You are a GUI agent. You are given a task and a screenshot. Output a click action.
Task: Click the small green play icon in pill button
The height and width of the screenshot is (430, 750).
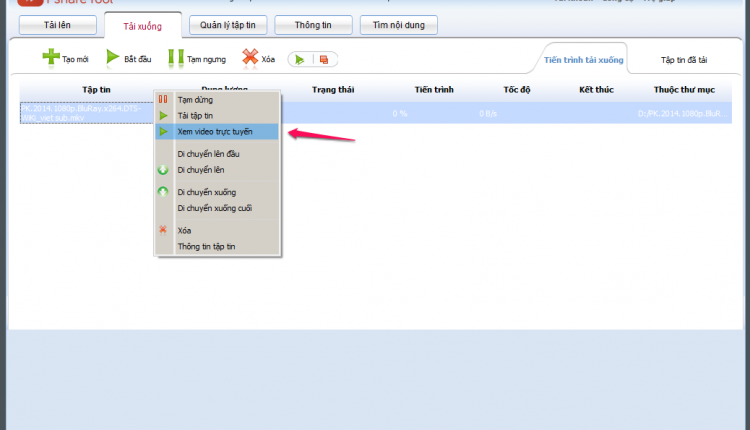click(300, 60)
